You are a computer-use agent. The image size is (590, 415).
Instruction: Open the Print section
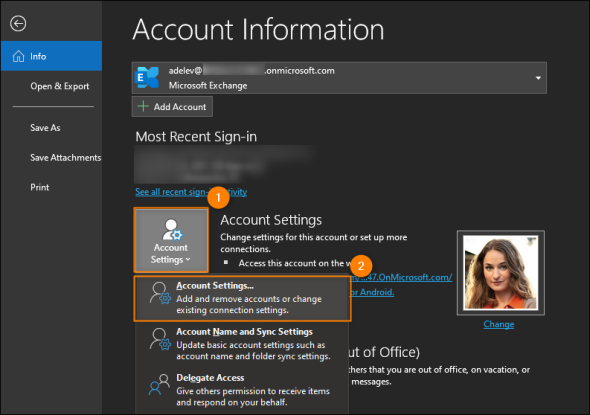40,187
